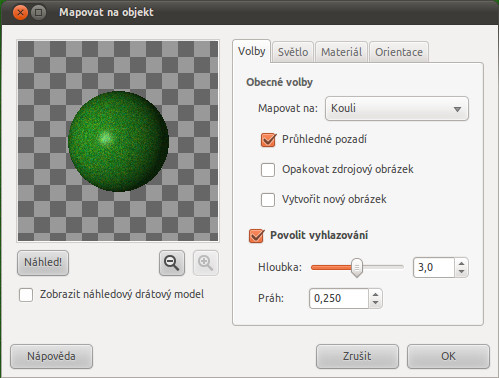The width and height of the screenshot is (499, 378).
Task: Decrease Hloubka value with down arrow
Action: [x=461, y=272]
